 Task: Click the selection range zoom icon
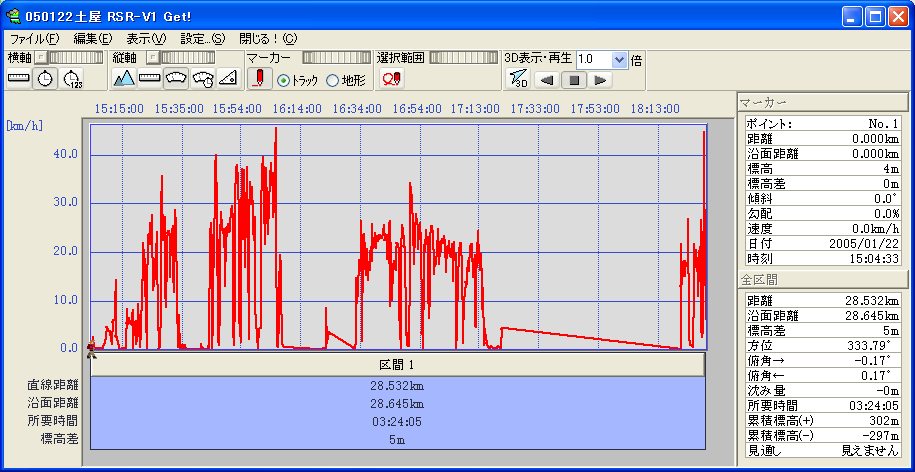[x=391, y=79]
